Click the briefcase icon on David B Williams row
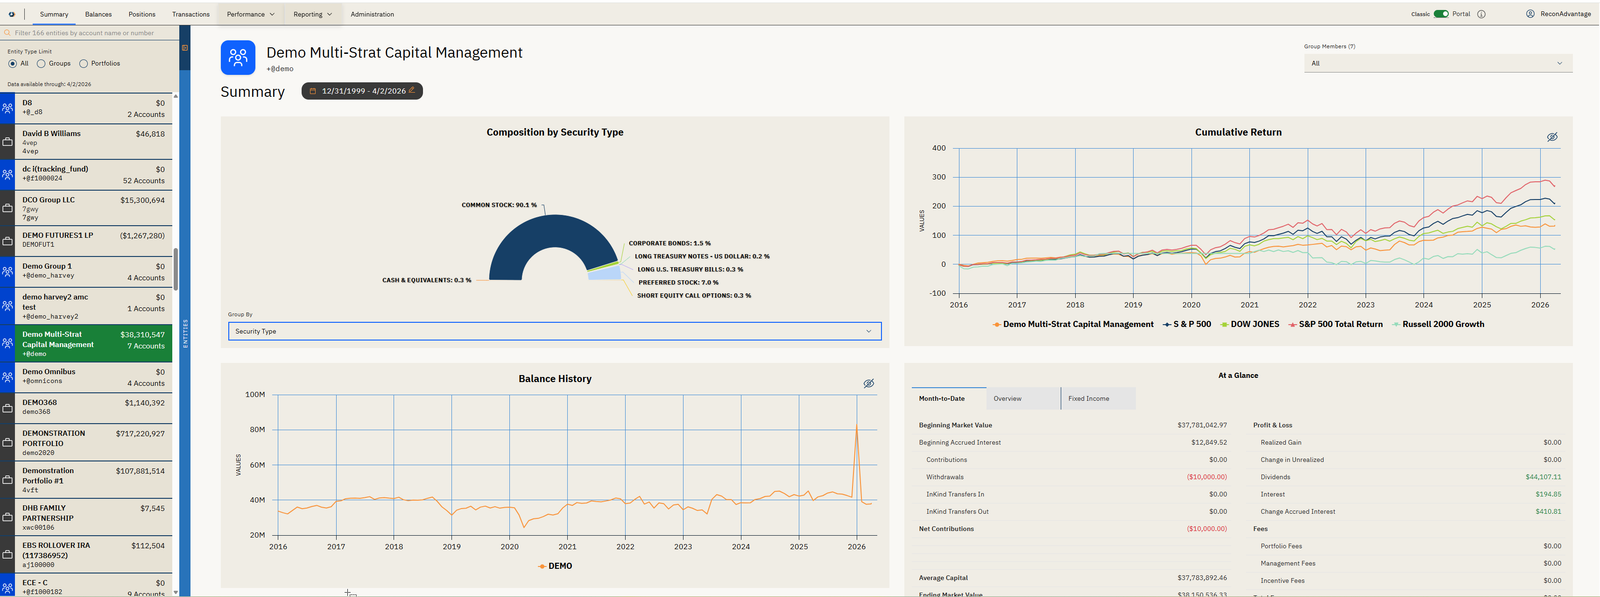The height and width of the screenshot is (597, 1600). pos(7,141)
